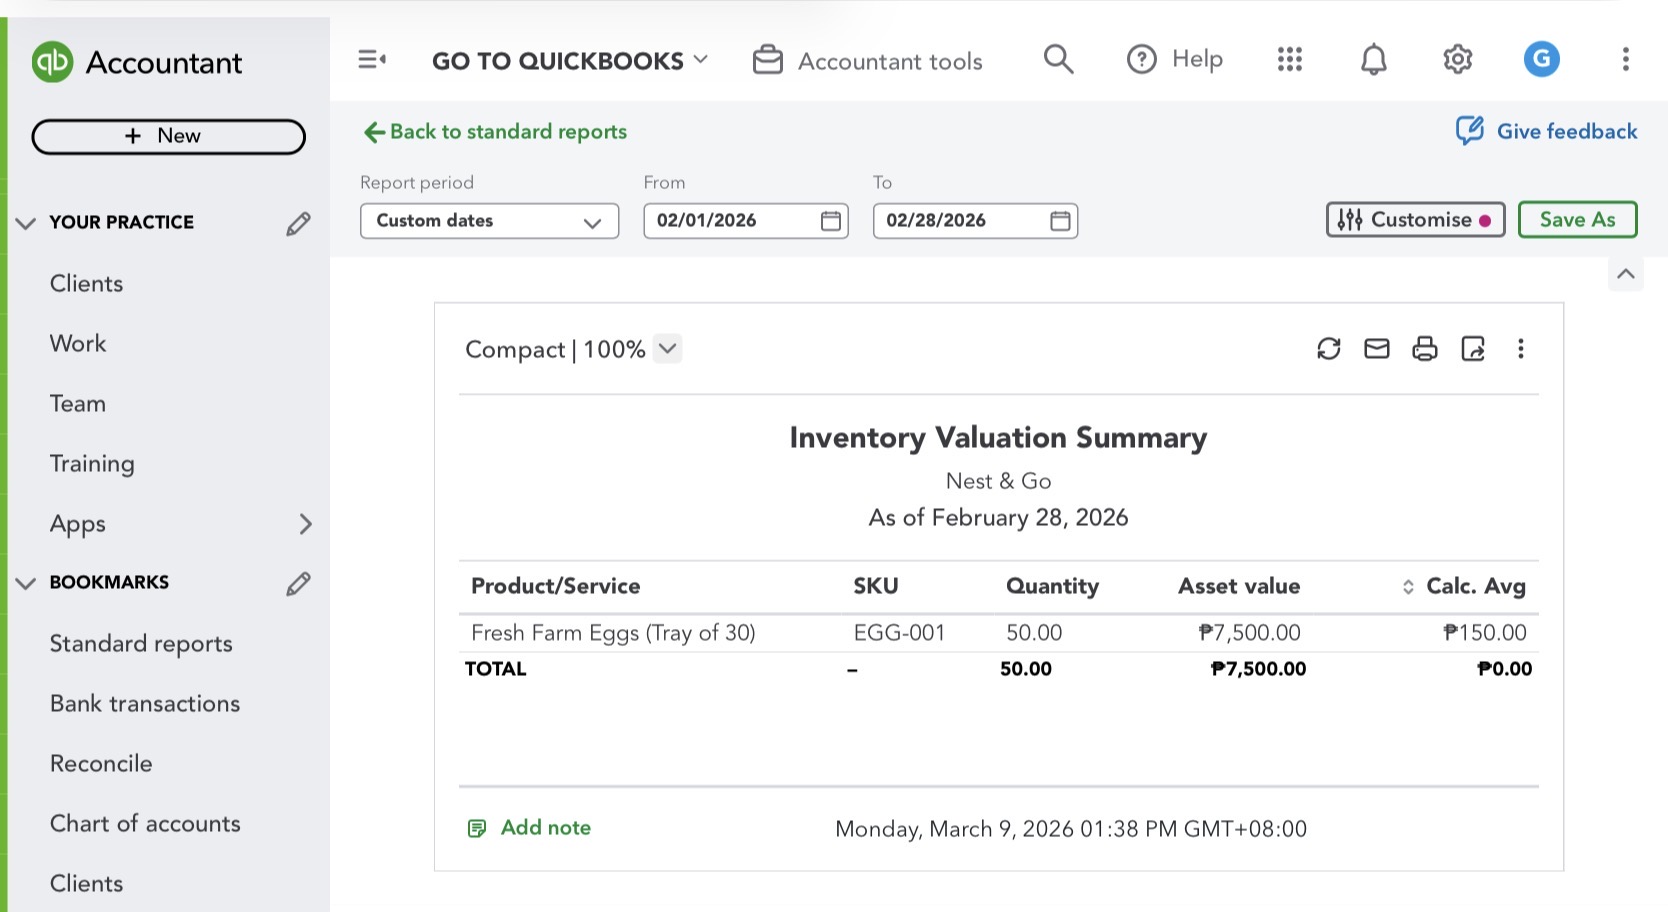This screenshot has width=1668, height=912.
Task: Go to Bank transactions
Action: [145, 704]
